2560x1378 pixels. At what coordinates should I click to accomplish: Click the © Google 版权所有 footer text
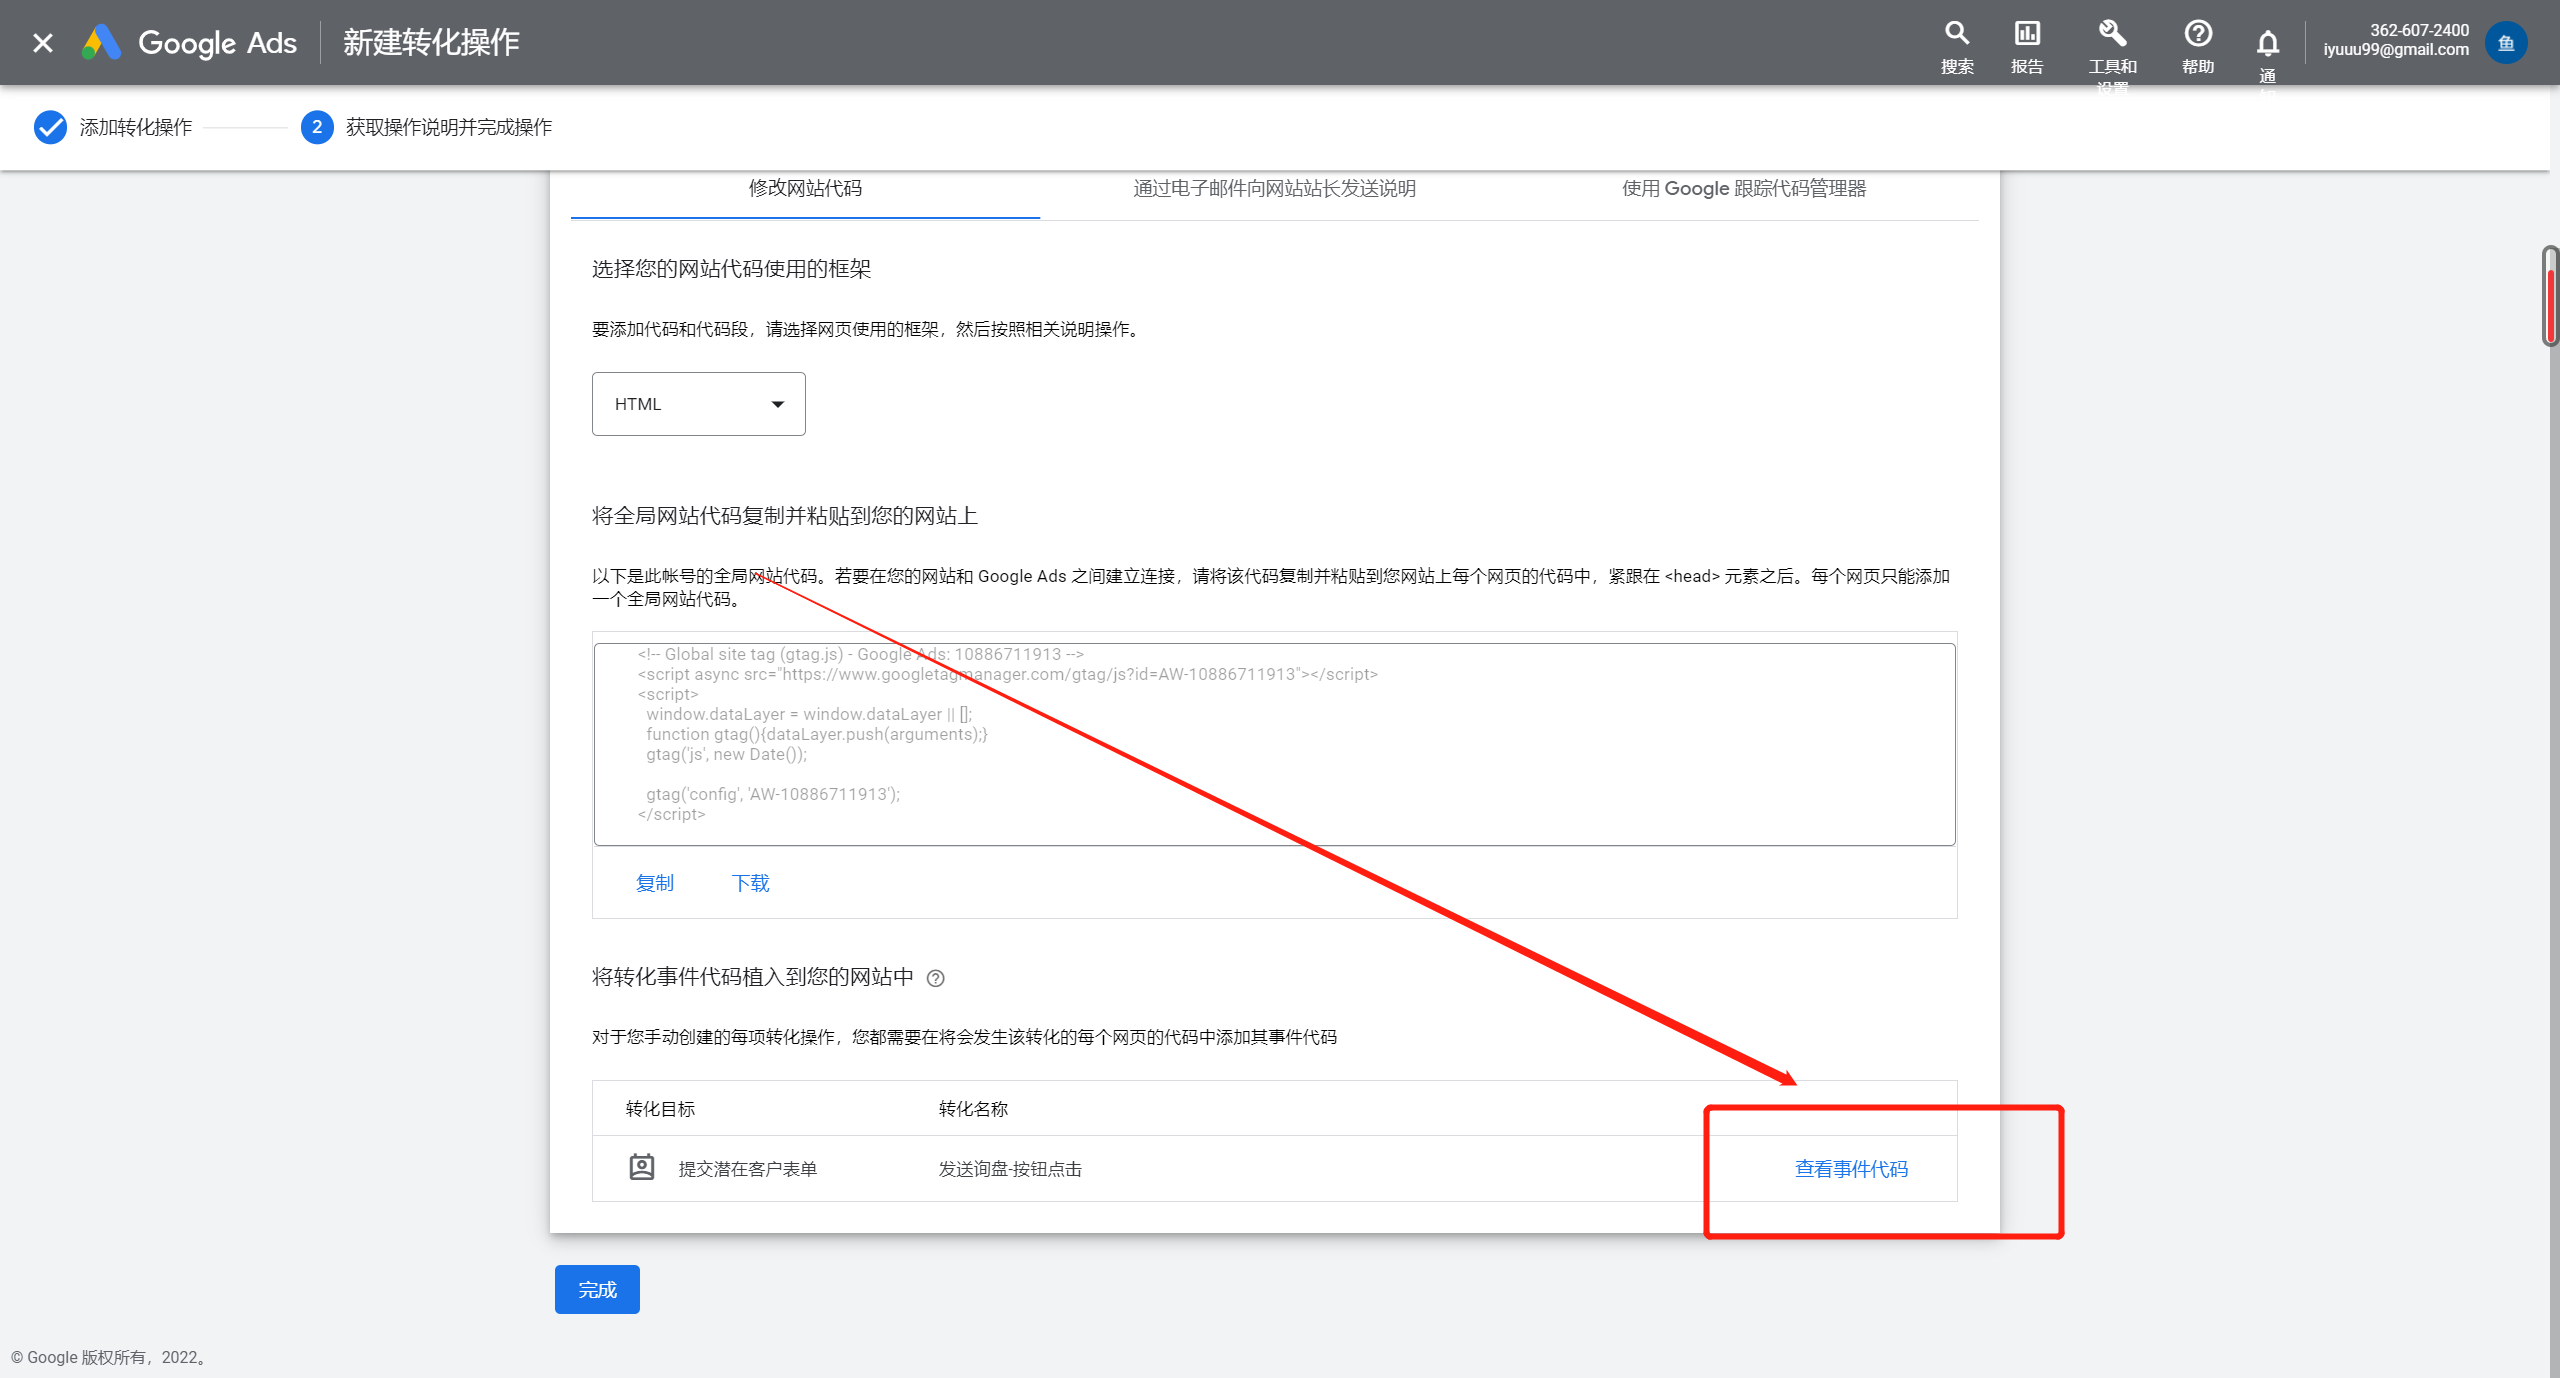click(x=110, y=1357)
